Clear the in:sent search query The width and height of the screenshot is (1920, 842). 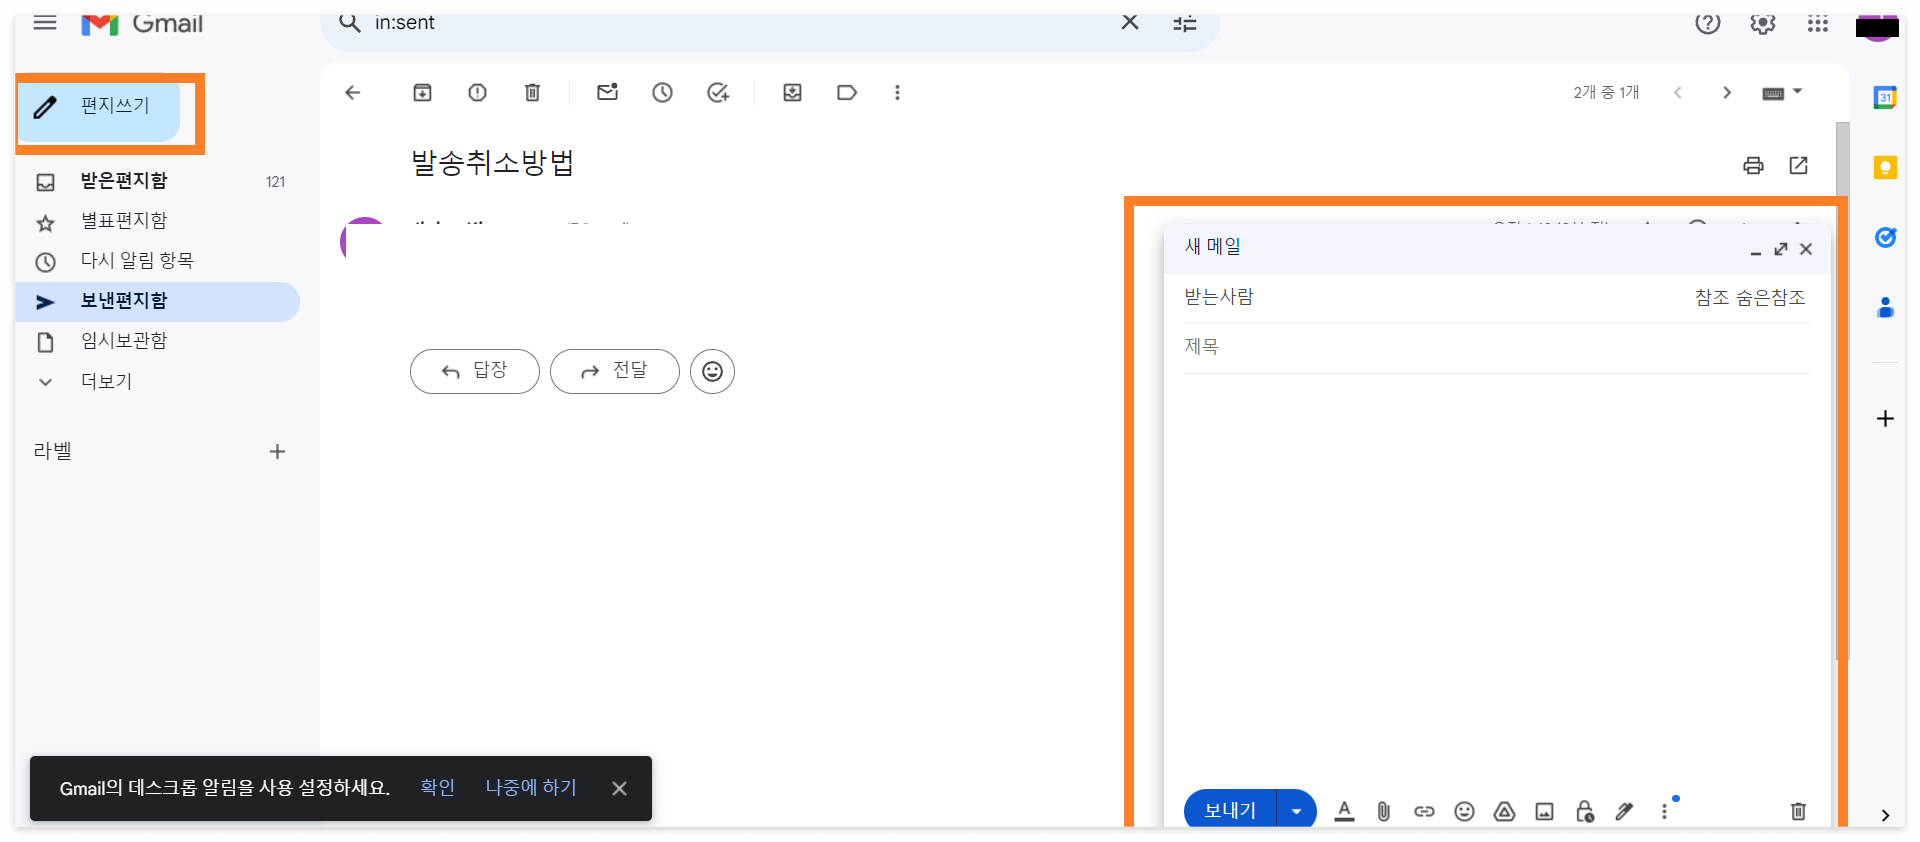pyautogui.click(x=1130, y=22)
